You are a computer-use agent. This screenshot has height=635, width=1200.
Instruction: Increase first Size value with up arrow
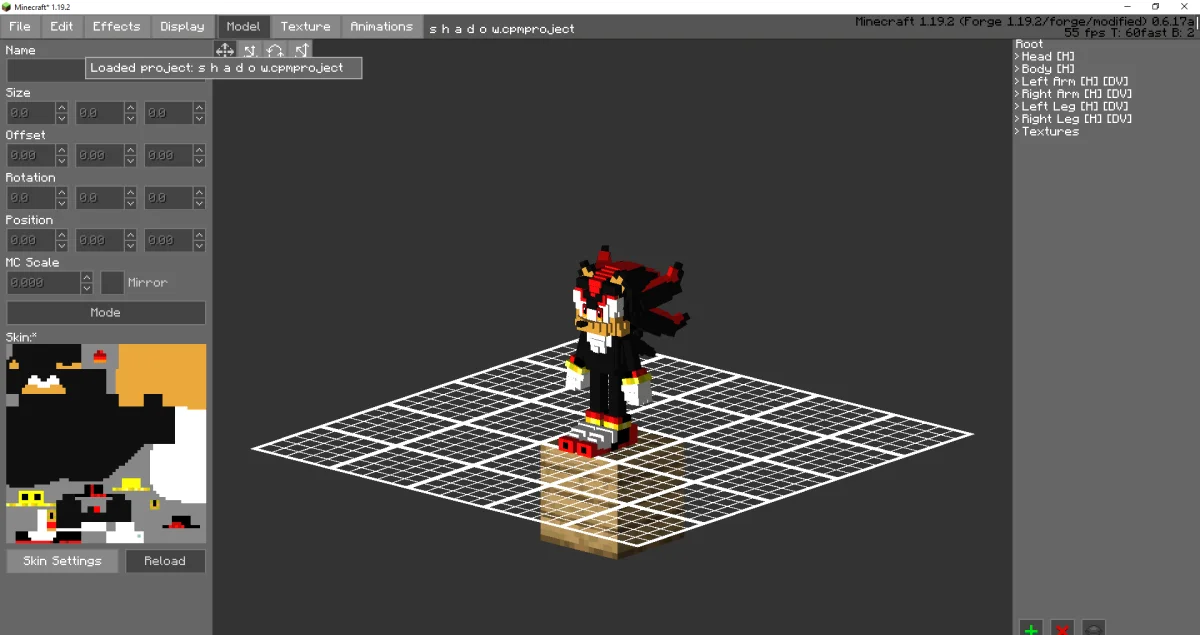tap(62, 108)
